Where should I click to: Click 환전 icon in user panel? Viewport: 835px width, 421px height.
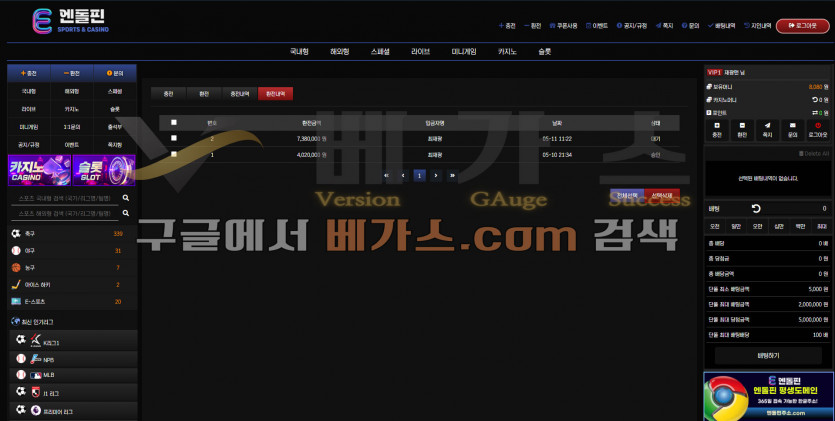click(742, 130)
